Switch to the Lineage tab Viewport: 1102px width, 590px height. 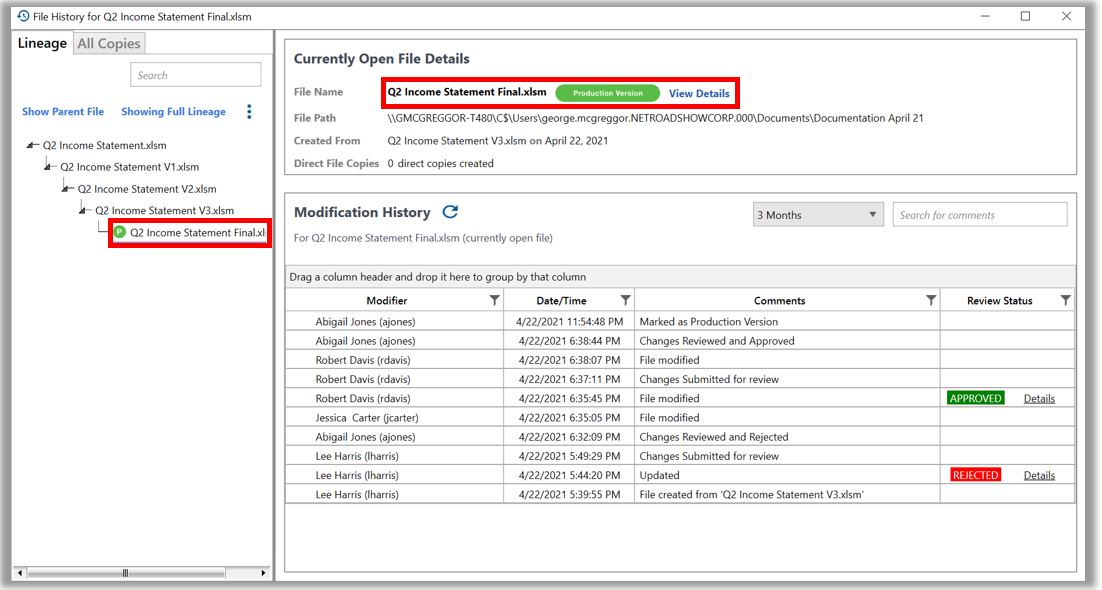[x=42, y=43]
